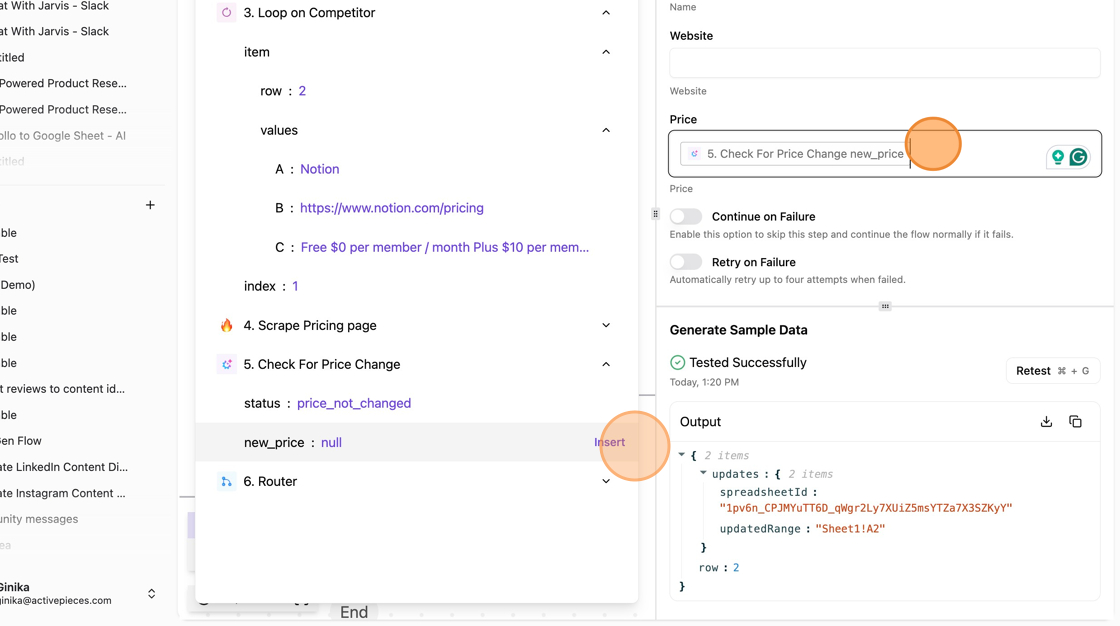The height and width of the screenshot is (626, 1120).
Task: Insert the new_price value
Action: point(609,443)
